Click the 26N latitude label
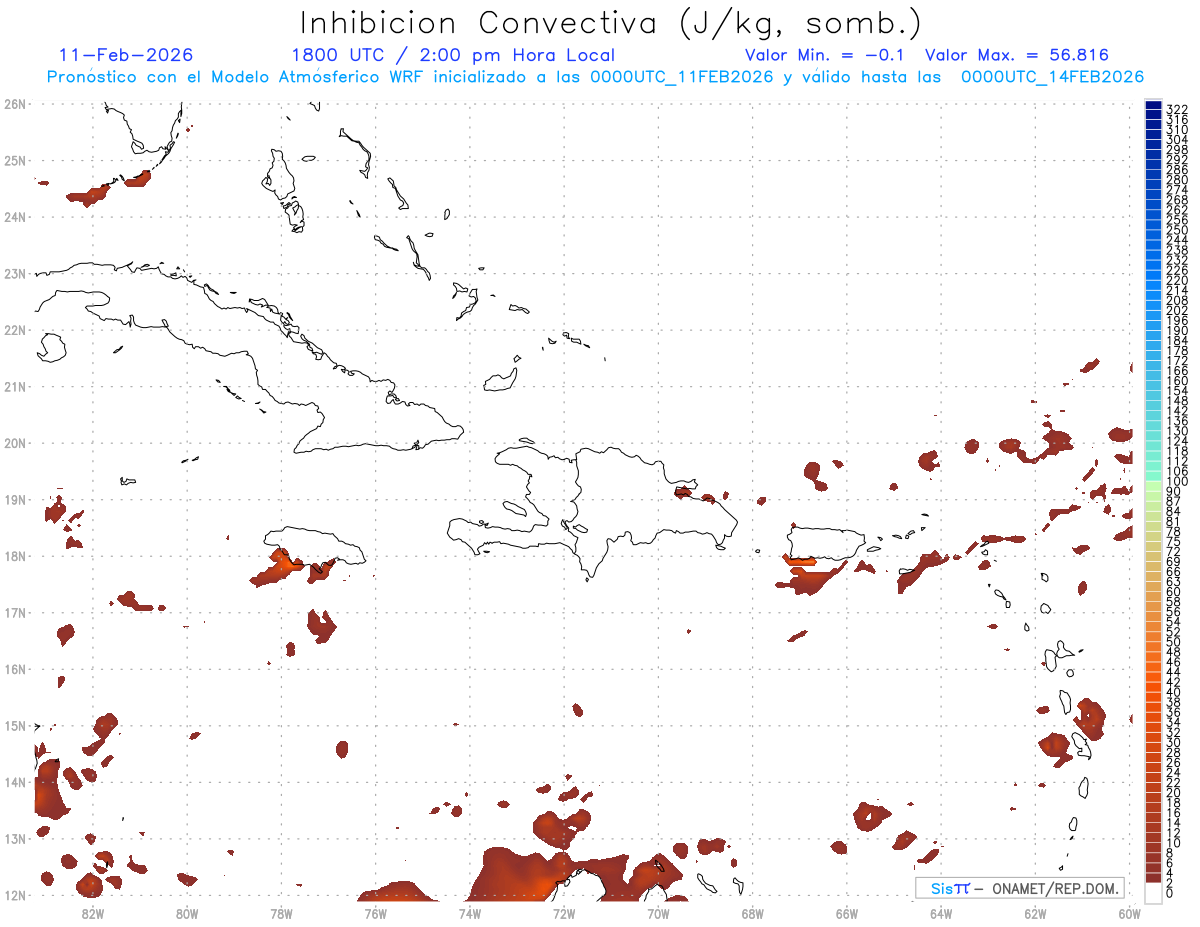 coord(14,104)
